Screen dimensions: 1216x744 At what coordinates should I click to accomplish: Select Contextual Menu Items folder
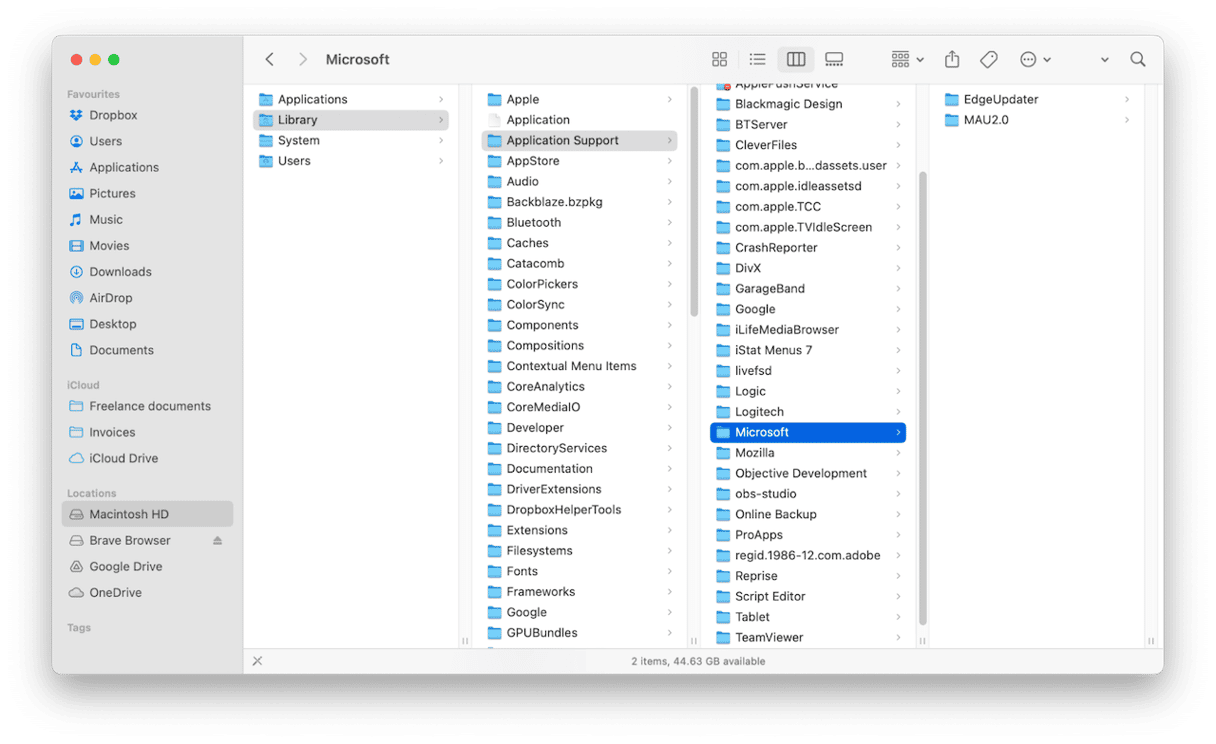[579, 366]
